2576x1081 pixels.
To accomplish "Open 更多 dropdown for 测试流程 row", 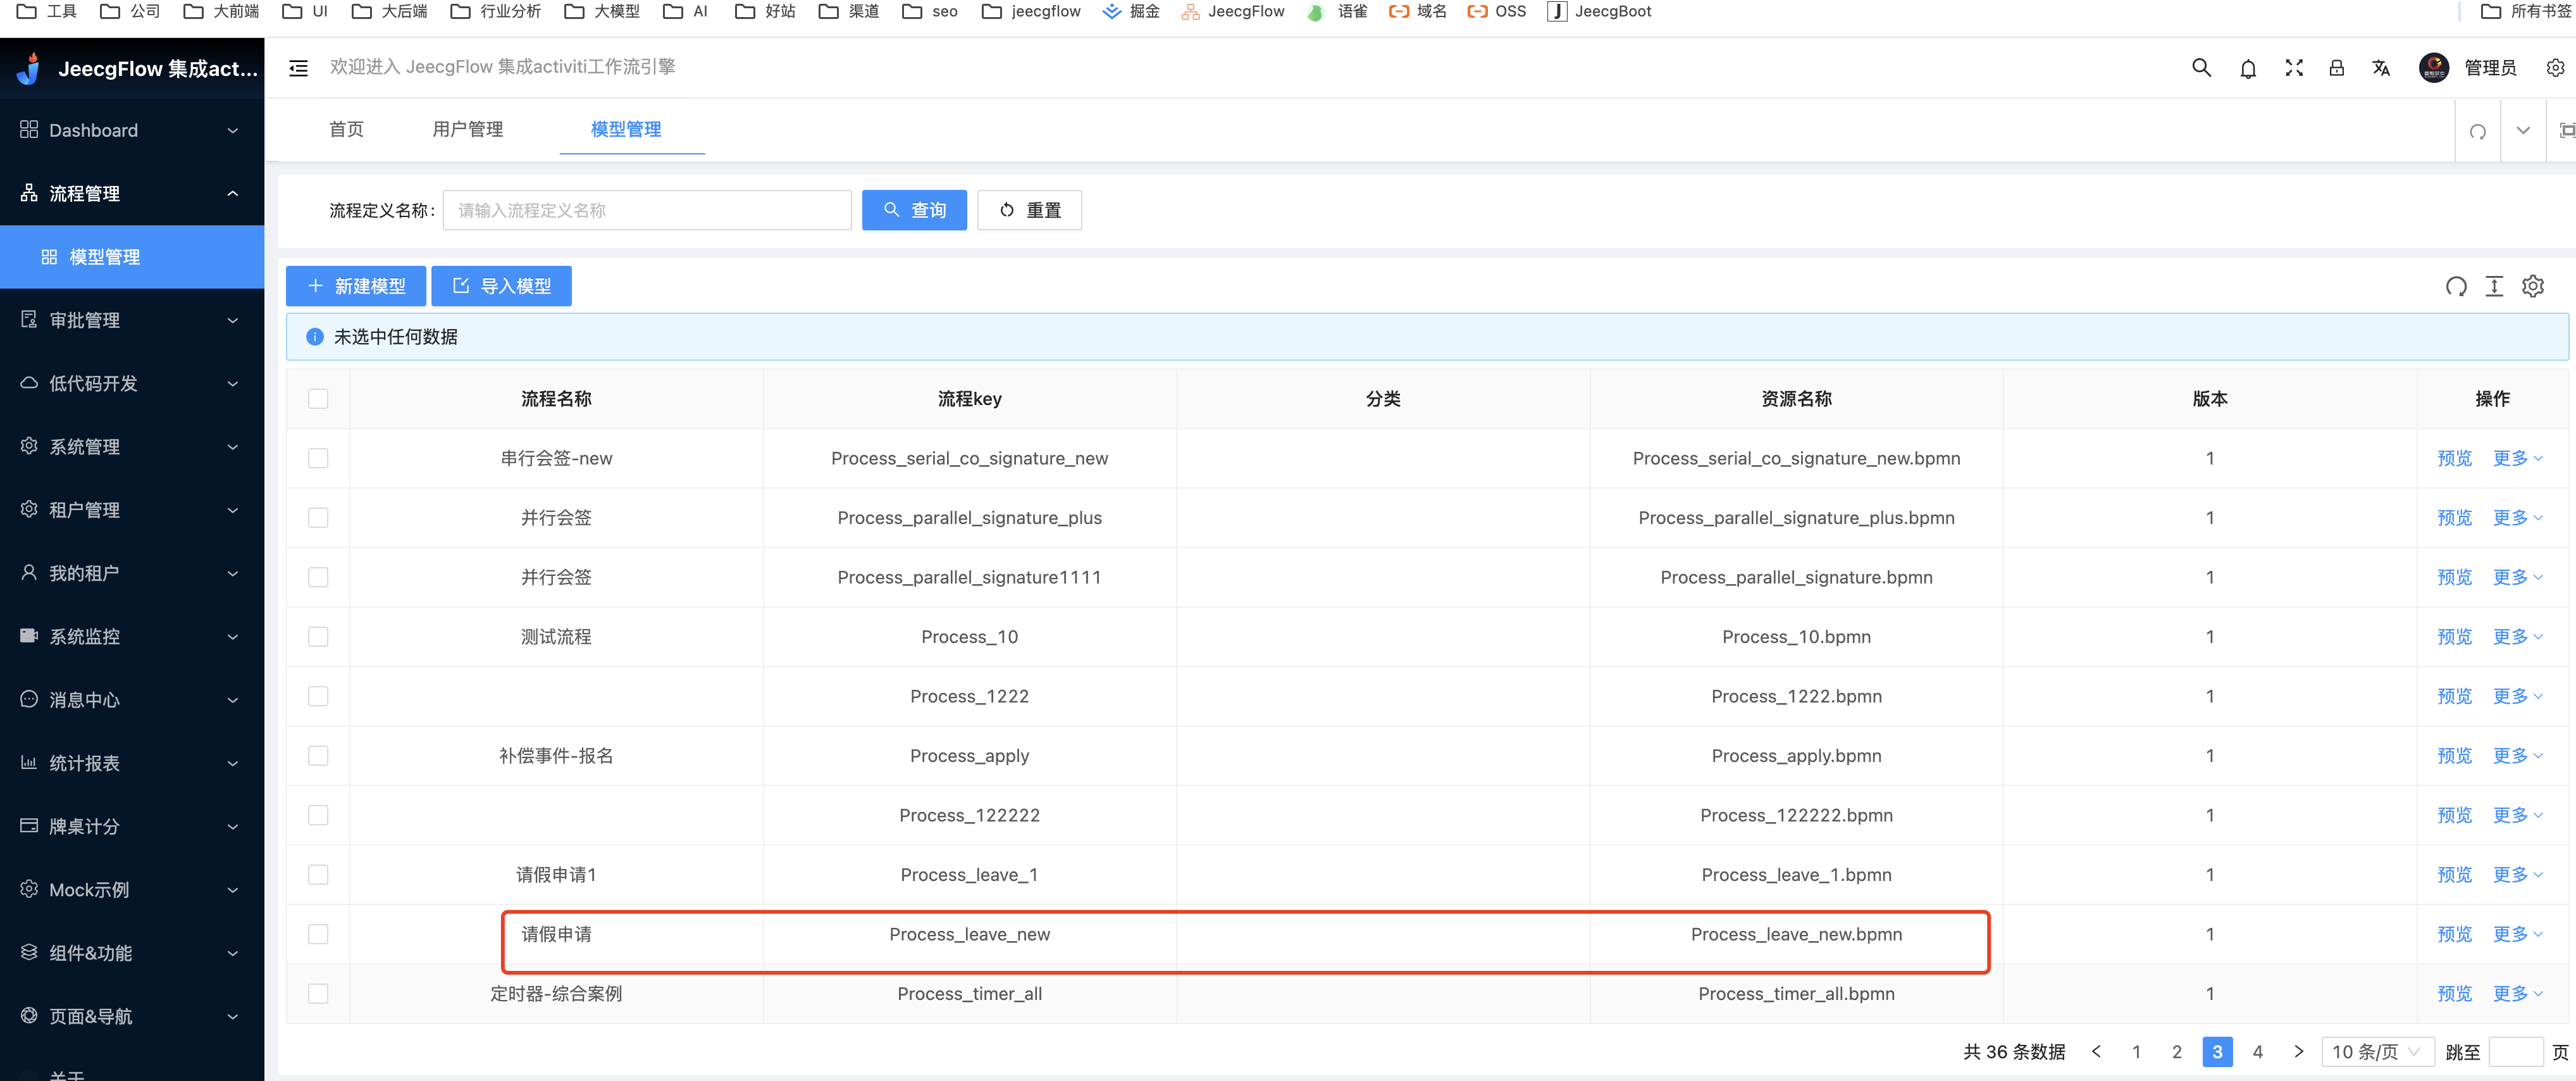I will (2517, 637).
